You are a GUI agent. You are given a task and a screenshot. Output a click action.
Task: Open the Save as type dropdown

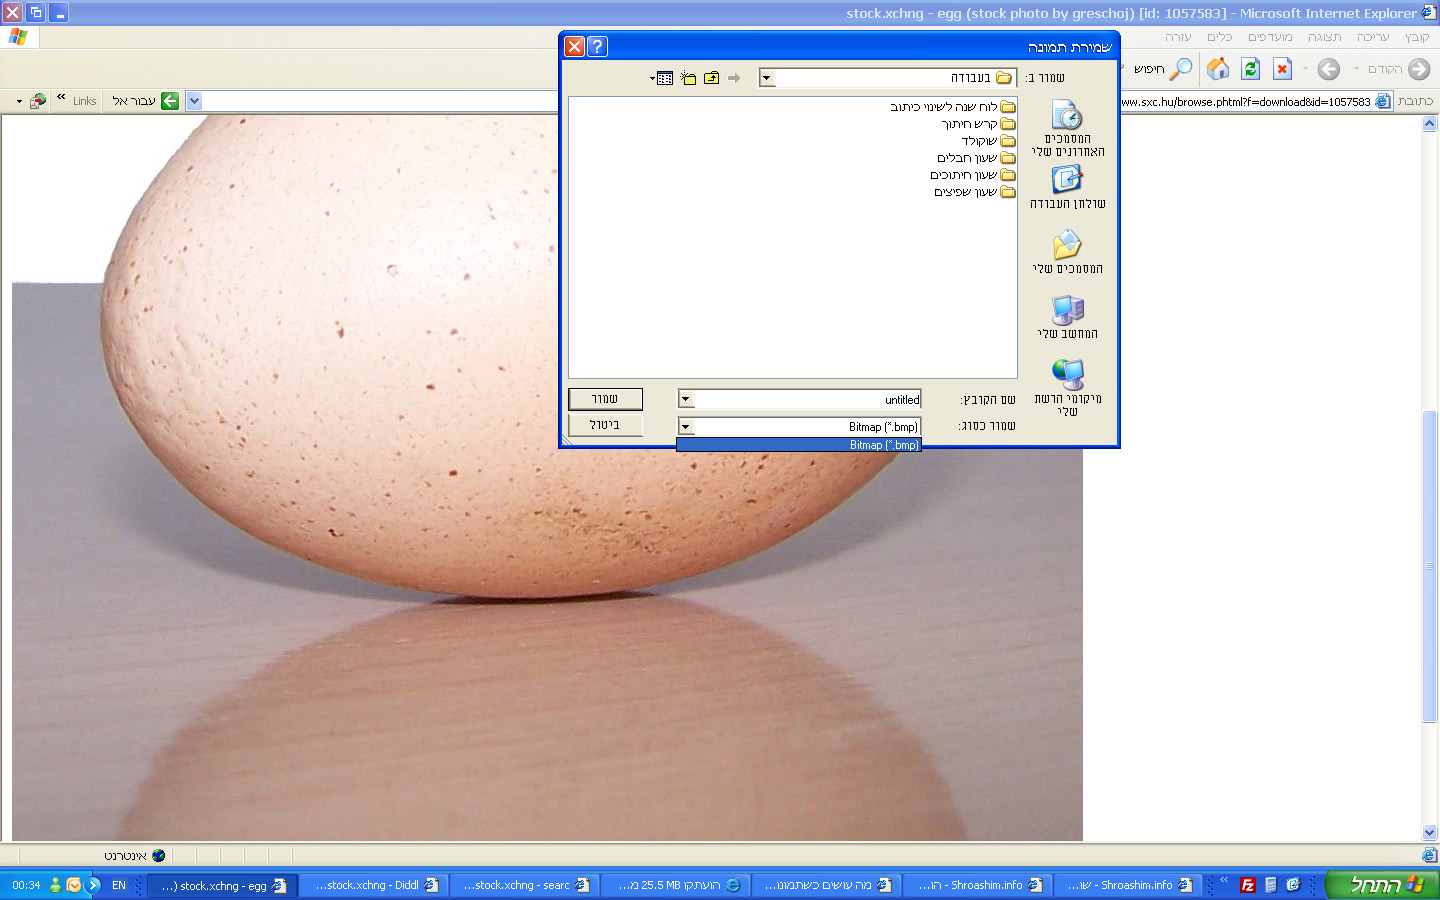(686, 426)
